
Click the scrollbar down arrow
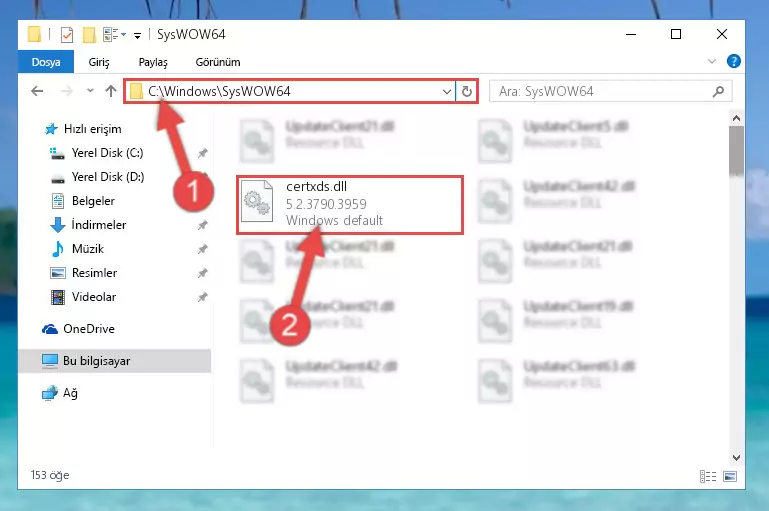736,458
